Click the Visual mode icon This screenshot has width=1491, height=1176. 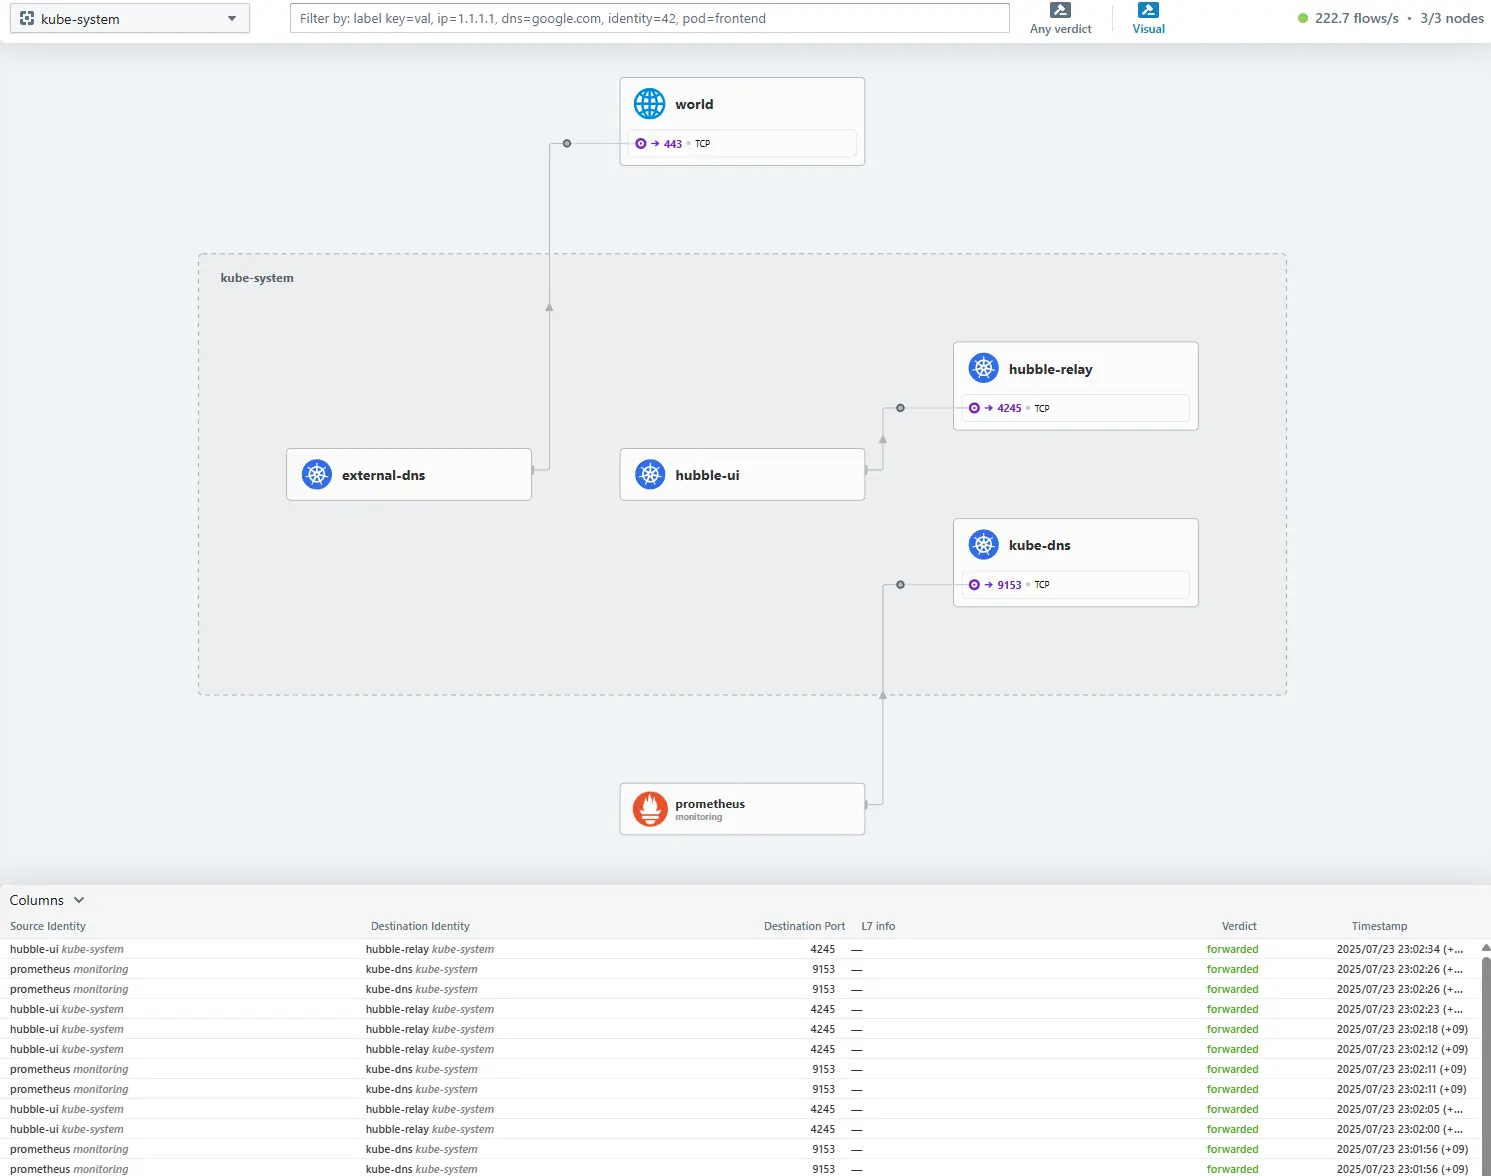tap(1148, 10)
